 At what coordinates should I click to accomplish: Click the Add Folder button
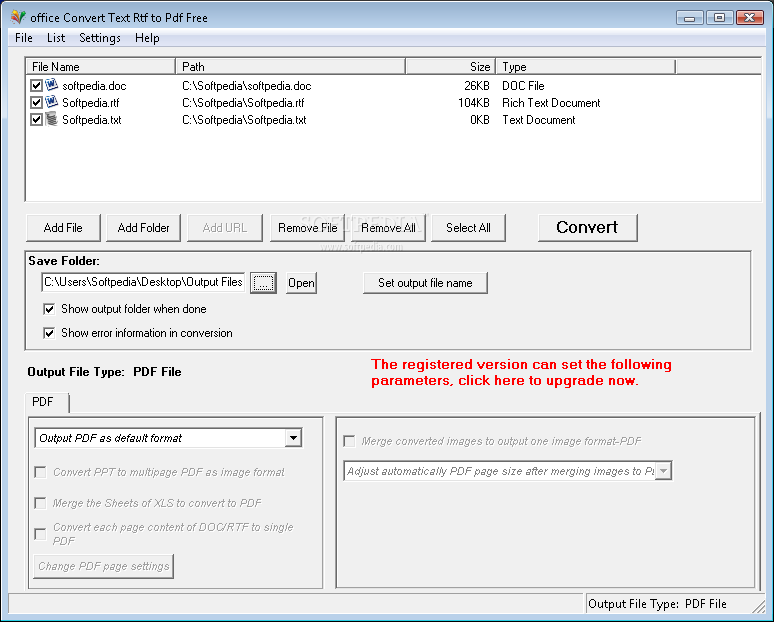coord(143,228)
